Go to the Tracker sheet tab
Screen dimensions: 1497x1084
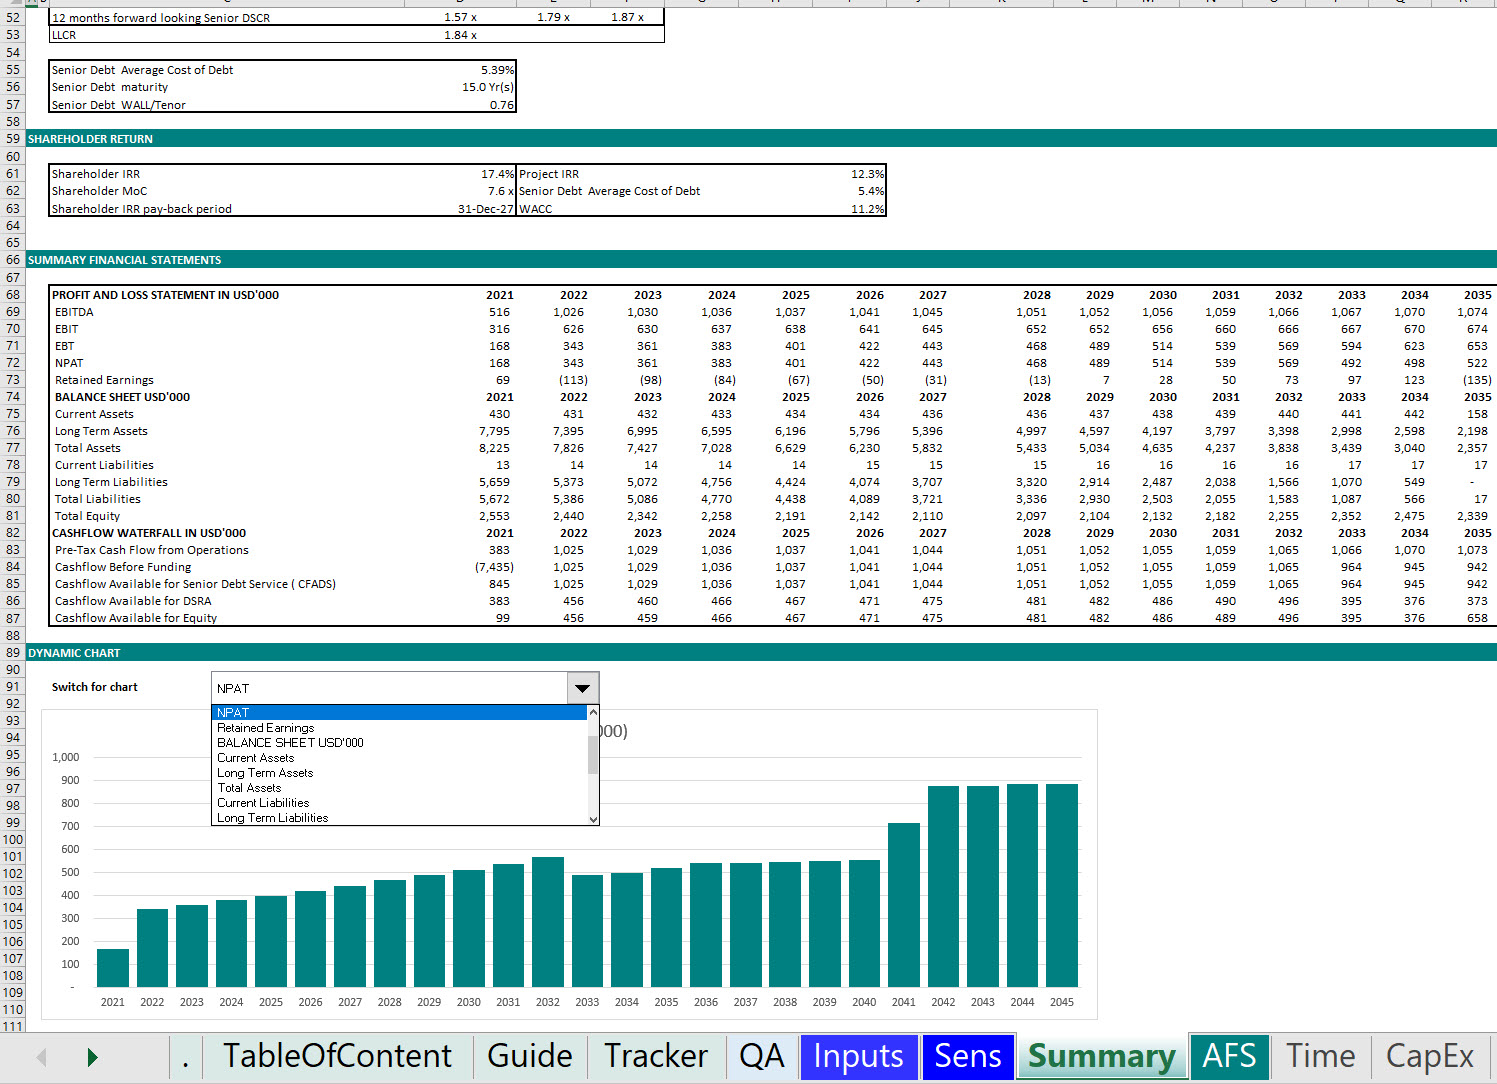[655, 1056]
